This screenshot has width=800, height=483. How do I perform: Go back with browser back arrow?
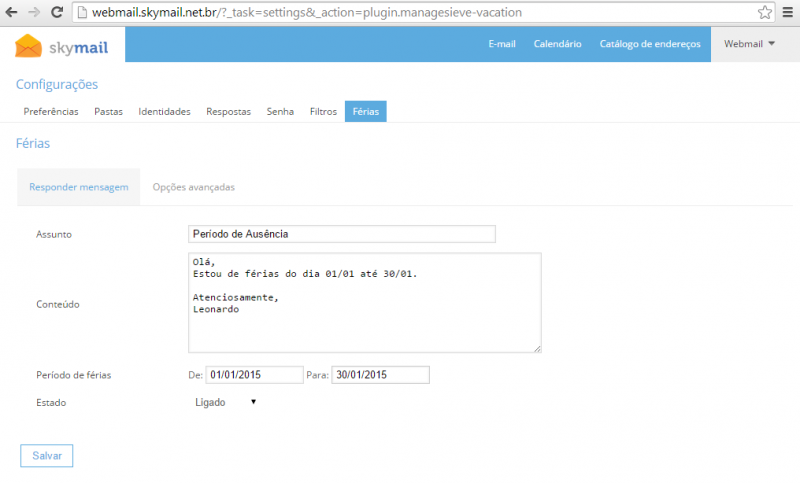11,12
